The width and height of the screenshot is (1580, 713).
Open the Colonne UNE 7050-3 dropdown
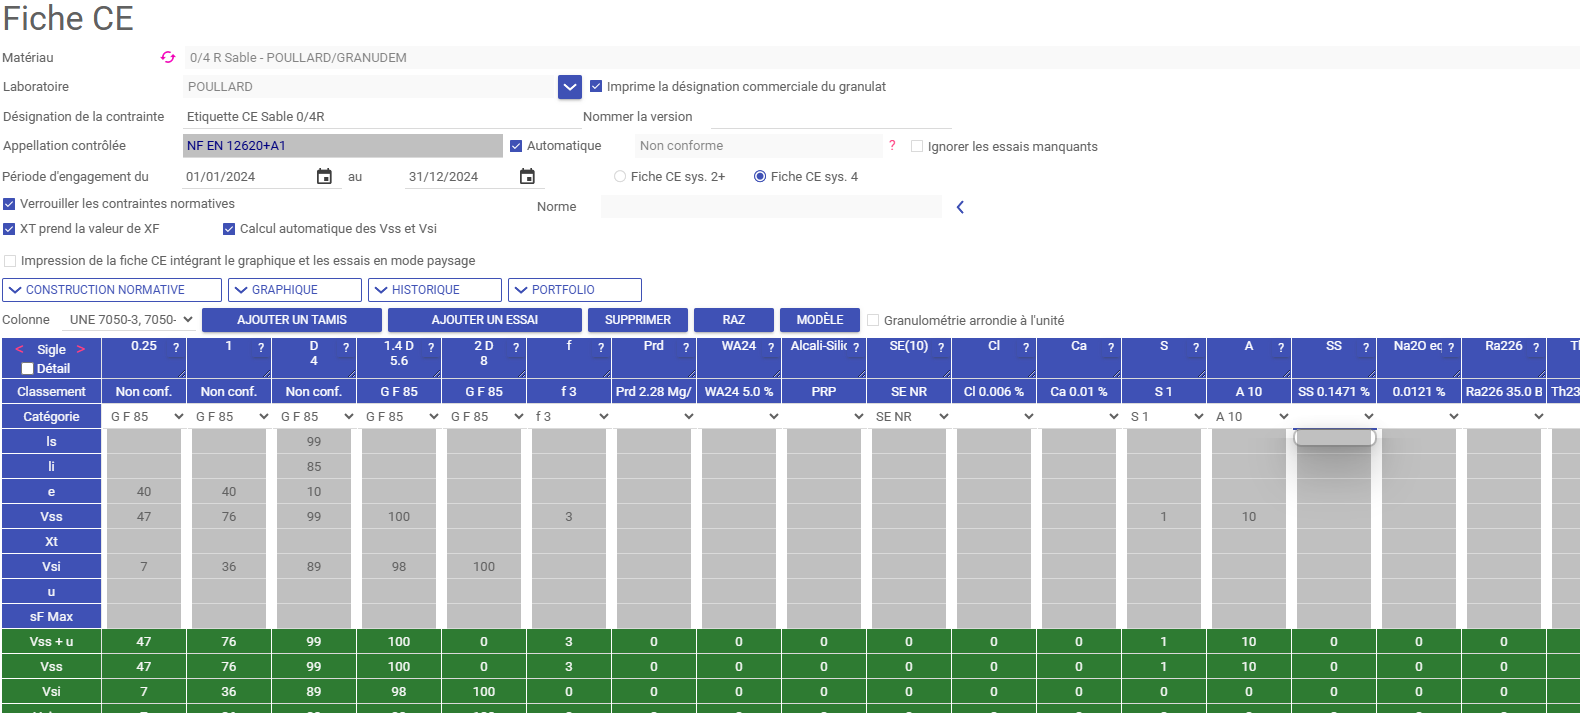(x=130, y=320)
